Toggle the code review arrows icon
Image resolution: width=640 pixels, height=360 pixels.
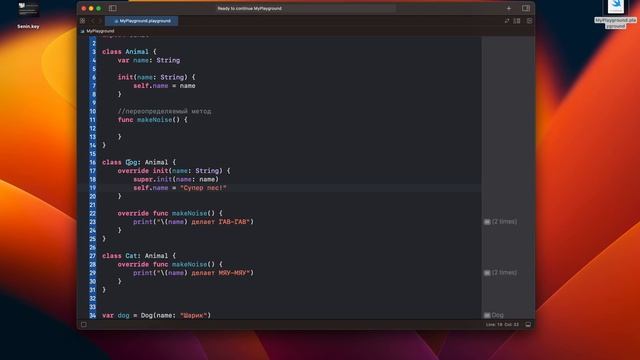pyautogui.click(x=507, y=21)
